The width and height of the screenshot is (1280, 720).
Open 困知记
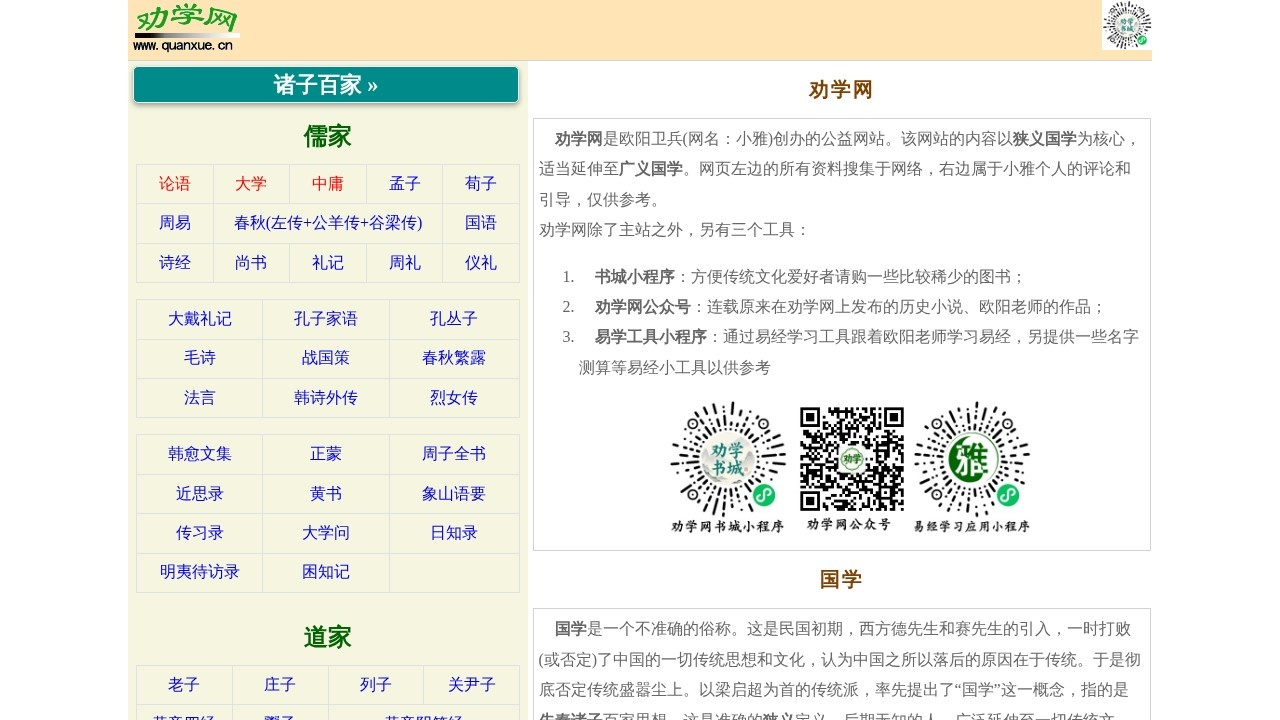(x=326, y=572)
